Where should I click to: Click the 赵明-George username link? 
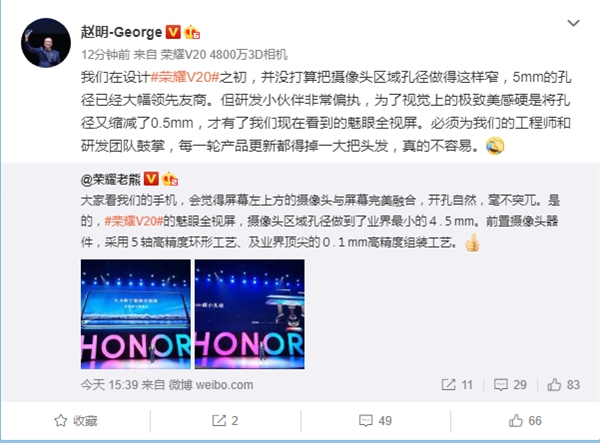(x=121, y=32)
